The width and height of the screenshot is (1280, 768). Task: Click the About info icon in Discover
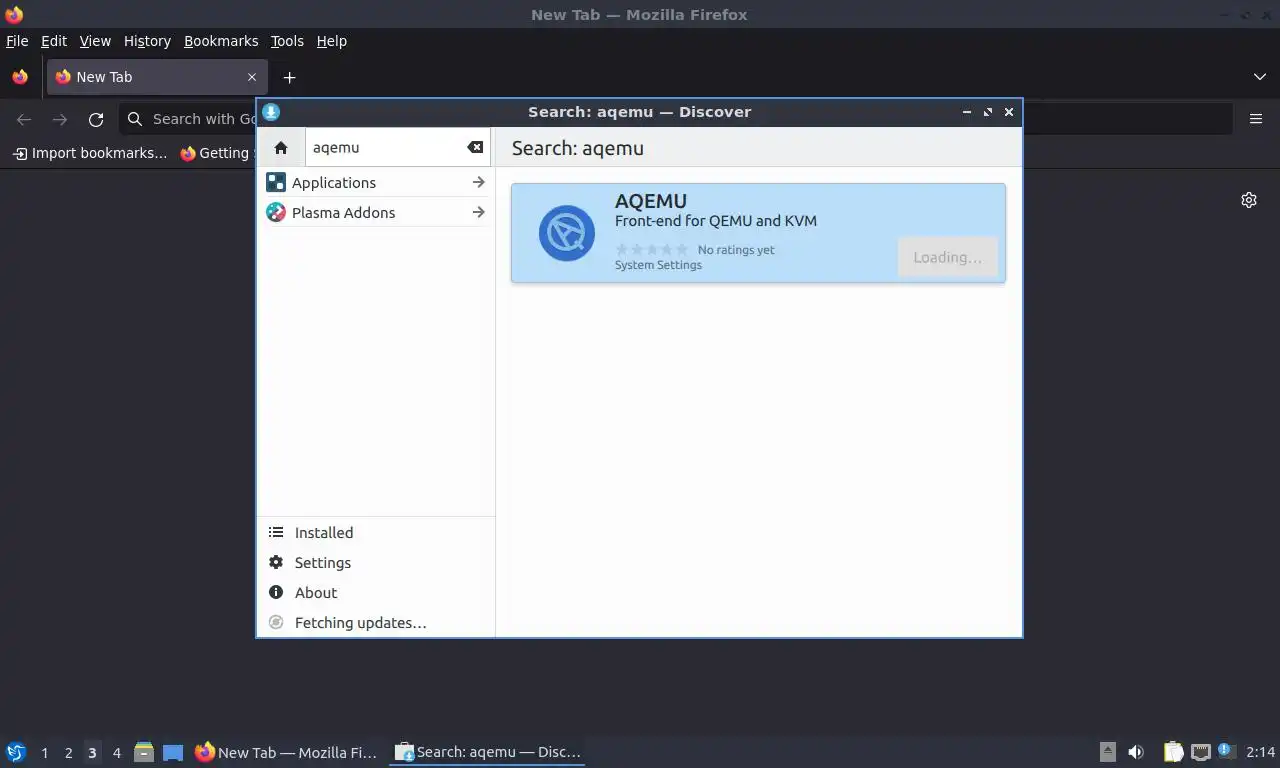pos(276,592)
